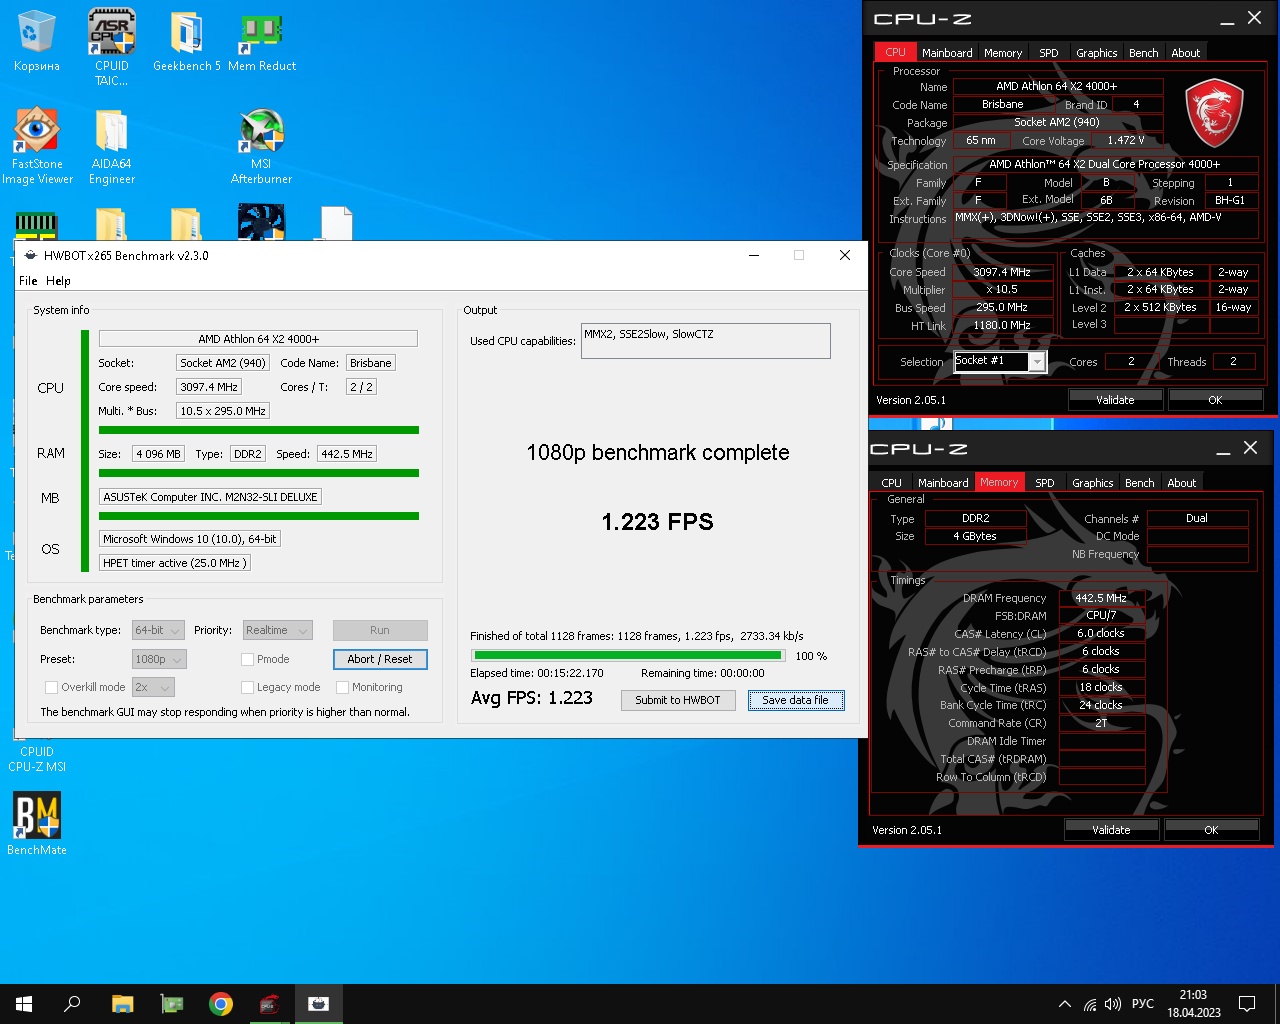Open the Geekbench 5 folder icon

click(x=186, y=42)
